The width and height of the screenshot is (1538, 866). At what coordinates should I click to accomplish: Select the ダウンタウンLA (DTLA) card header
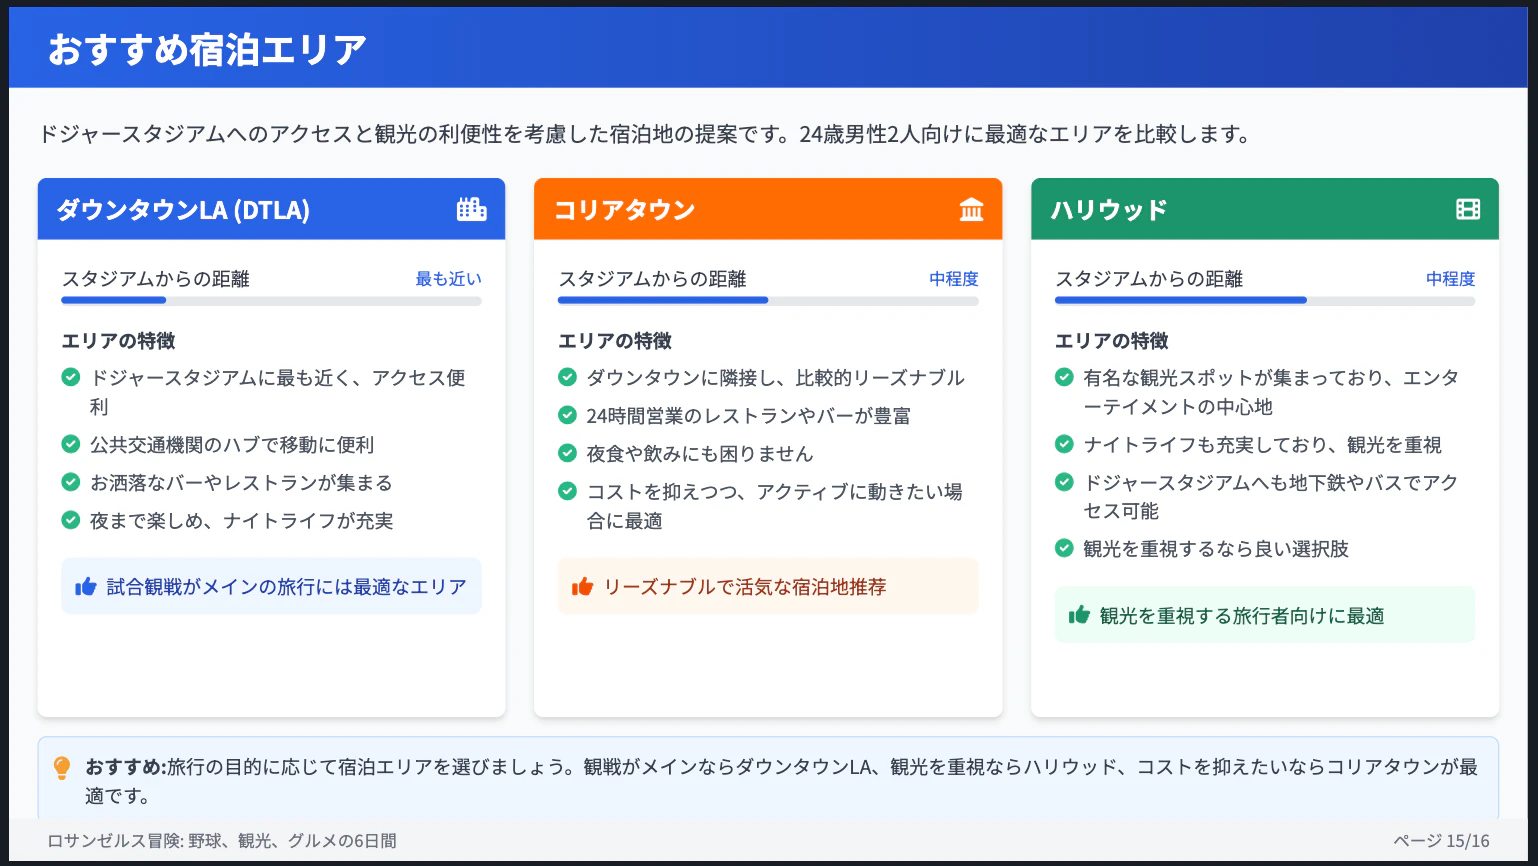click(x=271, y=209)
